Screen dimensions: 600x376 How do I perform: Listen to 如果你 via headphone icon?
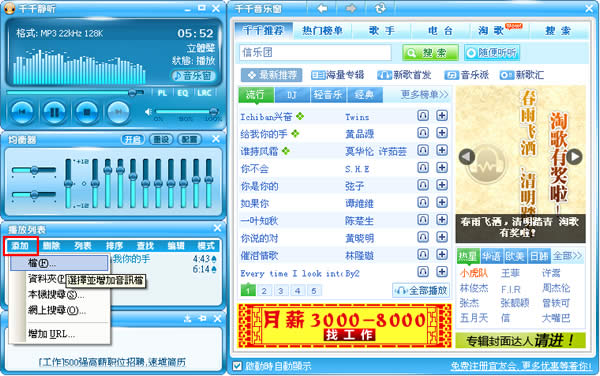(x=423, y=202)
